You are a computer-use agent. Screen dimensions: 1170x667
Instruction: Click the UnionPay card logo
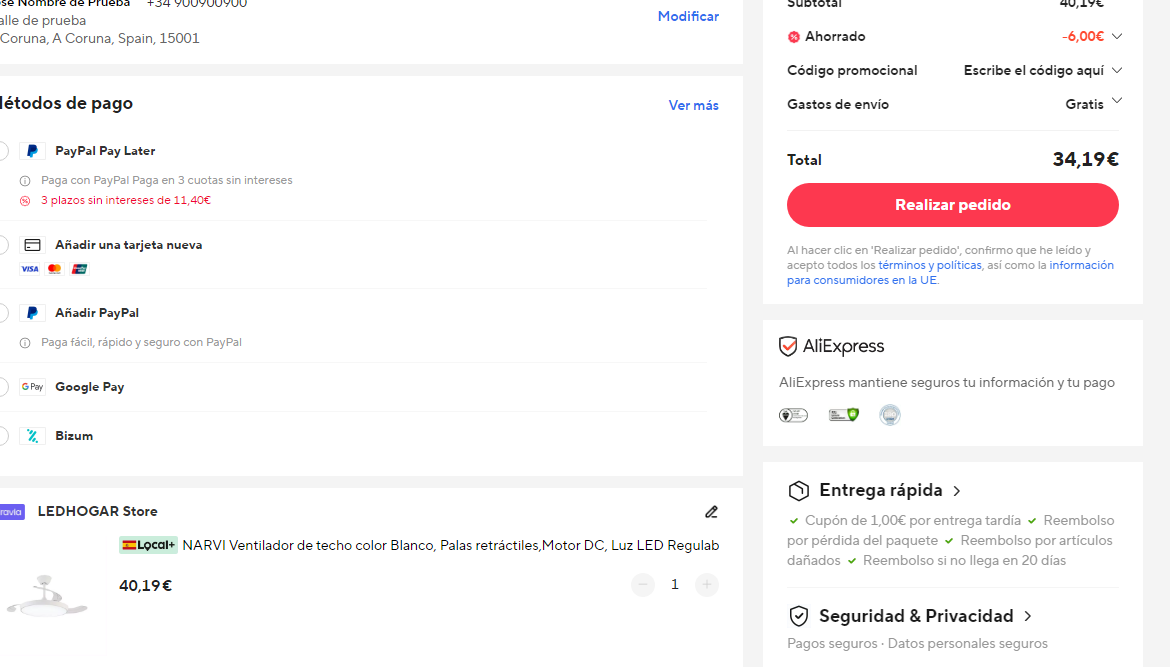point(79,269)
